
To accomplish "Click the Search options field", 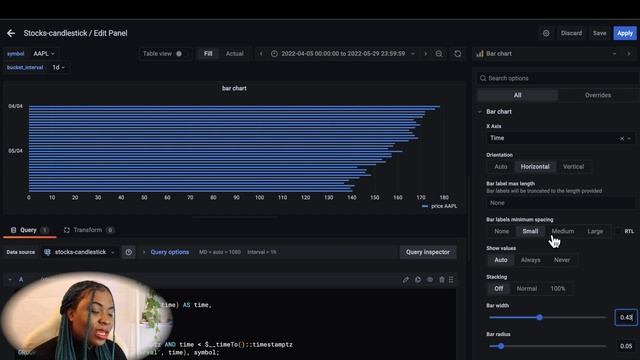I will (557, 78).
